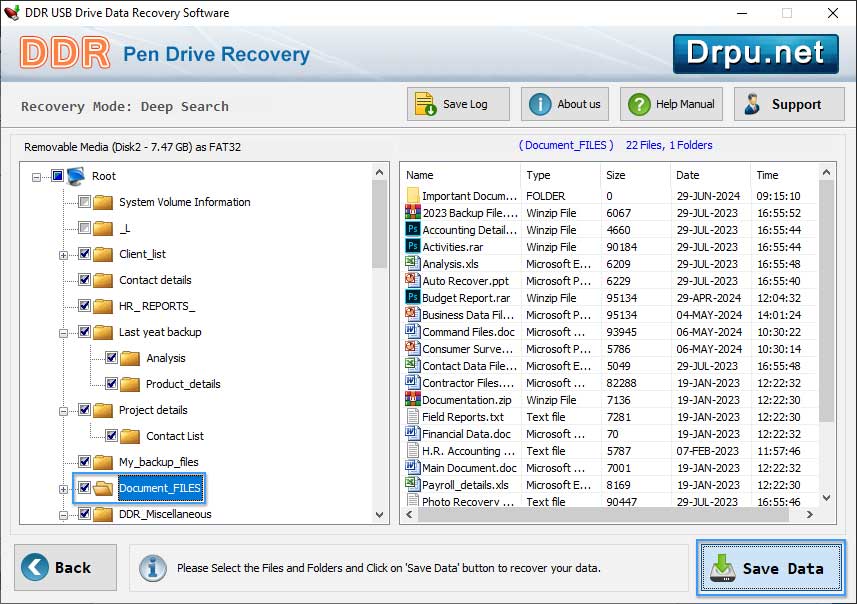Check the _L folder checkbox
This screenshot has width=857, height=604.
coord(84,227)
